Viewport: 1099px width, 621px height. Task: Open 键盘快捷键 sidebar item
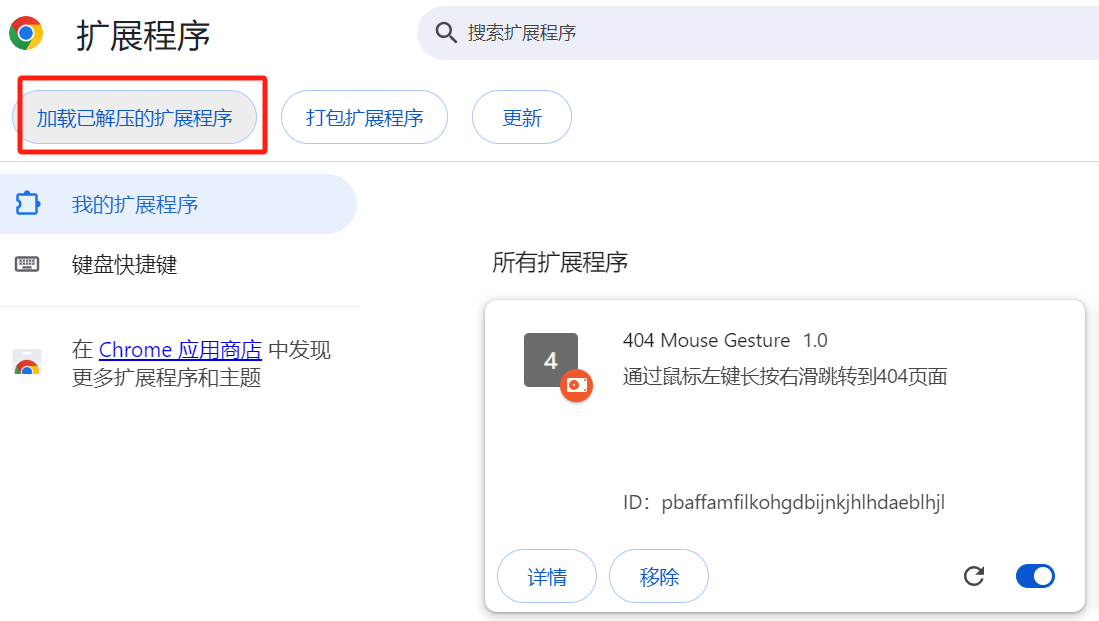178,264
